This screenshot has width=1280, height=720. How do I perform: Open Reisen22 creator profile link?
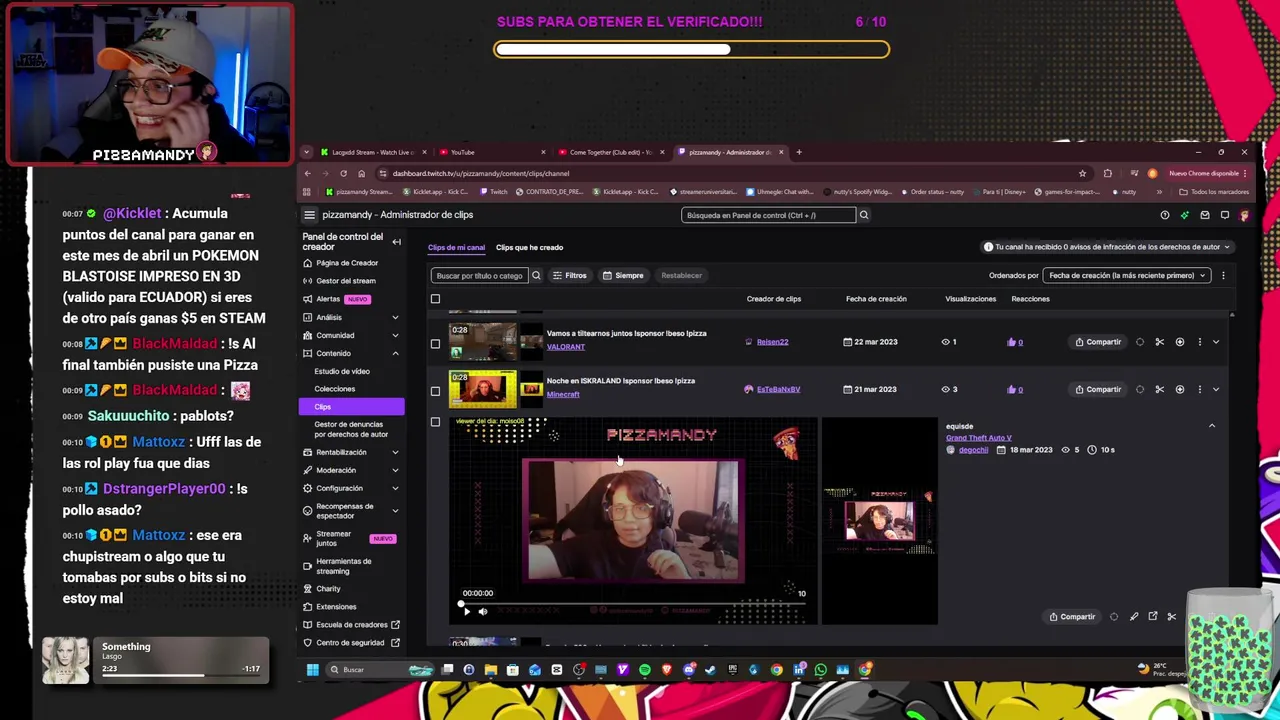[x=772, y=342]
